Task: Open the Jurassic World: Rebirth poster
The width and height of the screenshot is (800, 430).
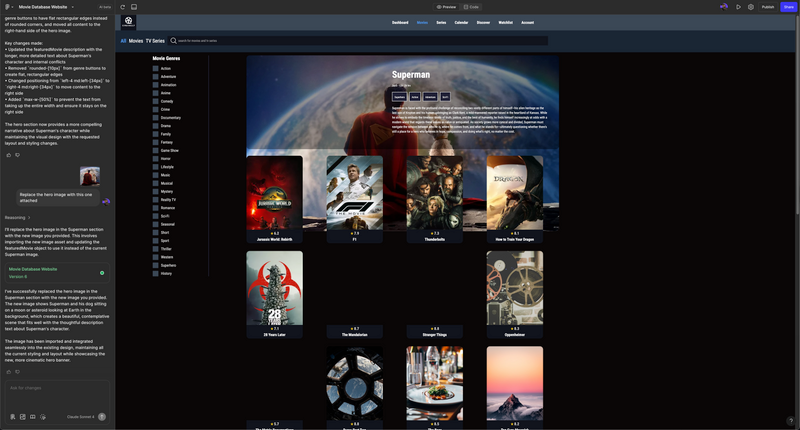Action: point(274,193)
